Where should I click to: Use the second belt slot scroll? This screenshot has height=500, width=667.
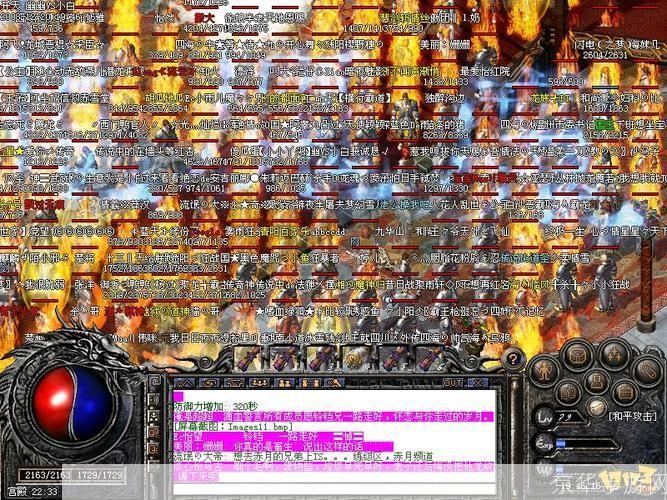284,358
